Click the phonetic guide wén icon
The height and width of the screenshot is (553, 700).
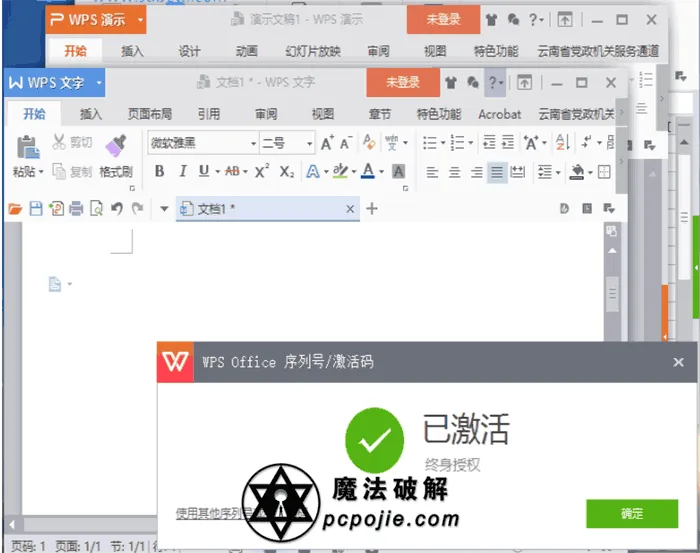(x=392, y=143)
